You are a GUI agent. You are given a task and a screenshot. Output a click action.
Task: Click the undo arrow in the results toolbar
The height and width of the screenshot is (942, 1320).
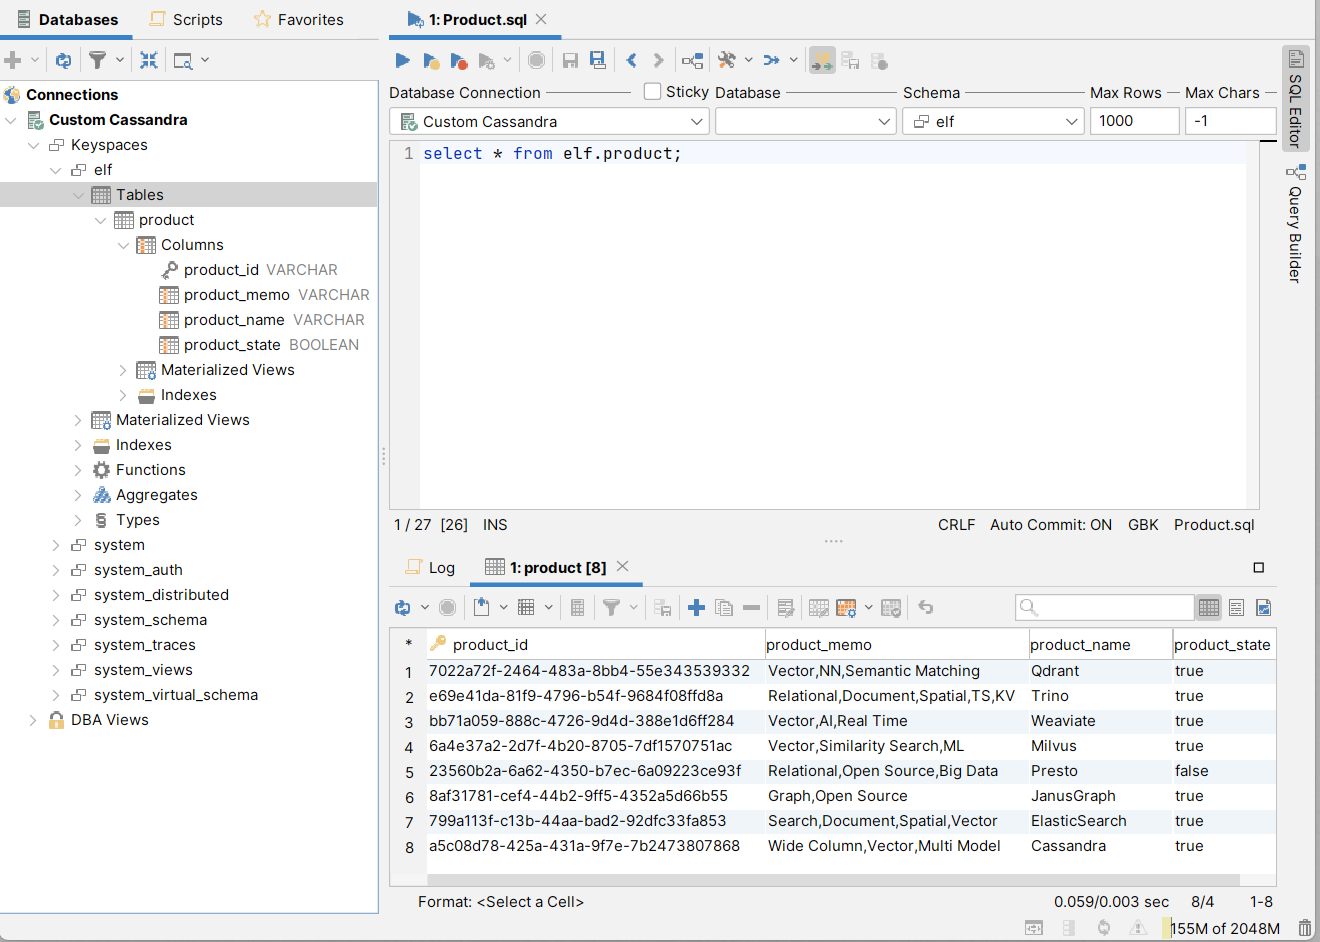coord(926,607)
